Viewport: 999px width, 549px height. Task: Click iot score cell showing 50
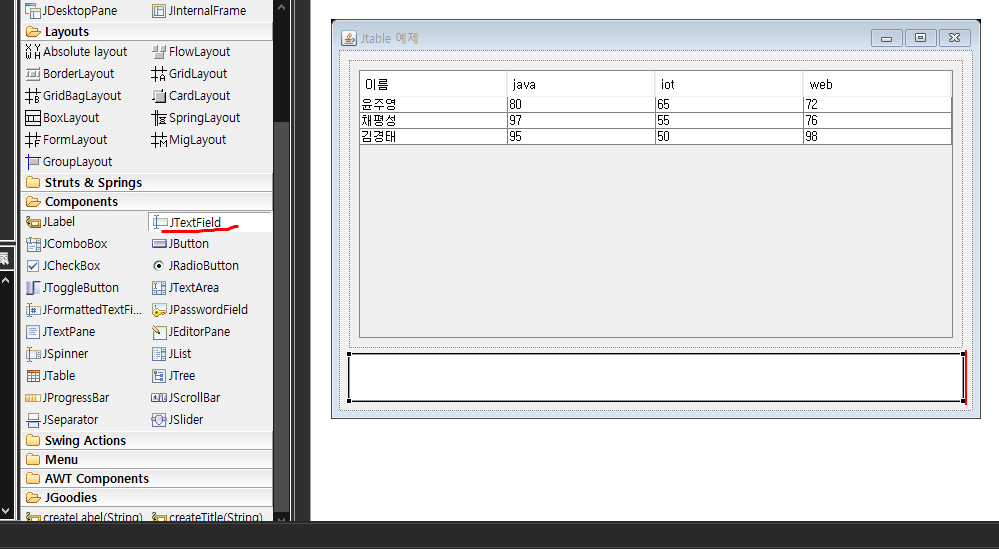729,136
